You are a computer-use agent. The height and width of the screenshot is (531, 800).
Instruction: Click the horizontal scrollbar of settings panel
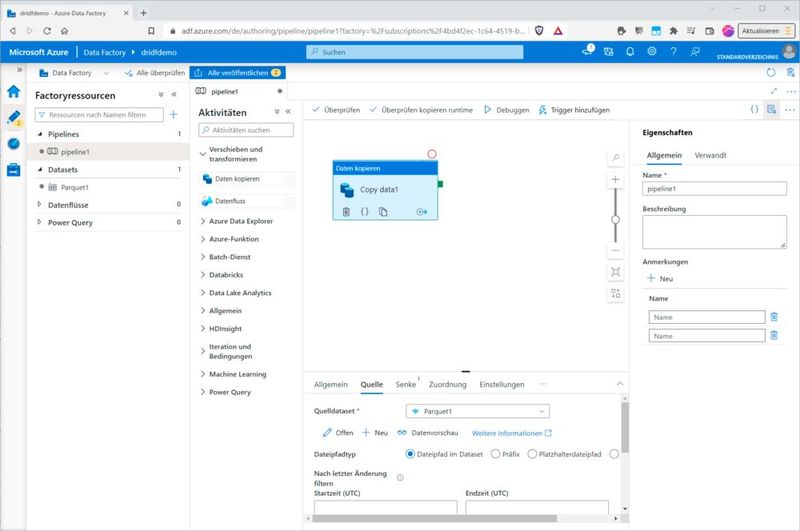click(434, 518)
